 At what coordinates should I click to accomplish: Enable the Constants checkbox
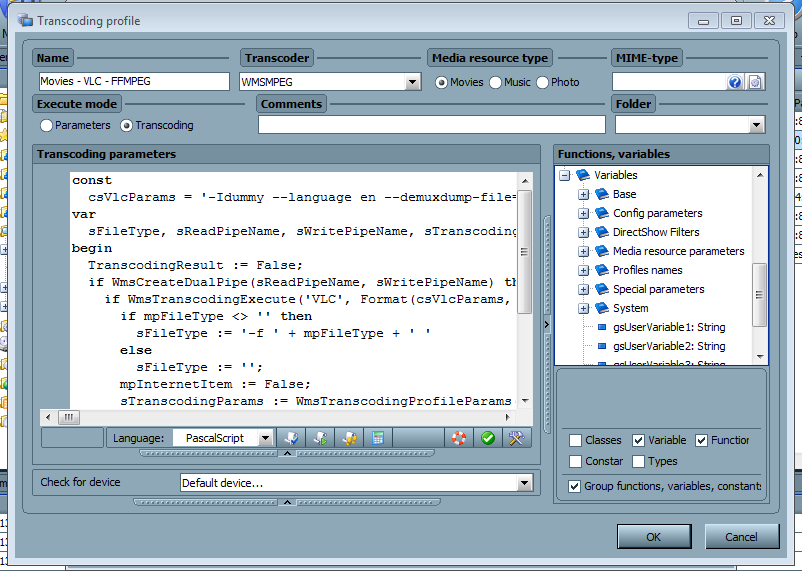[575, 461]
